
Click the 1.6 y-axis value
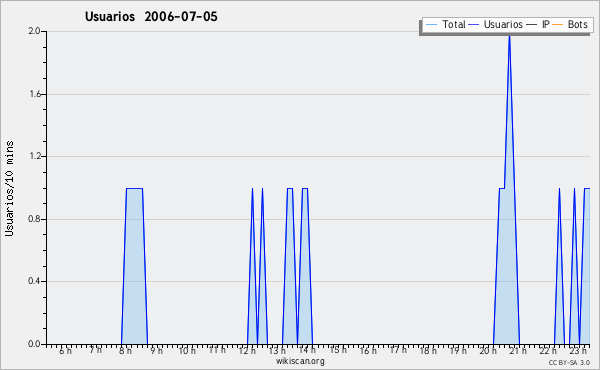click(34, 94)
